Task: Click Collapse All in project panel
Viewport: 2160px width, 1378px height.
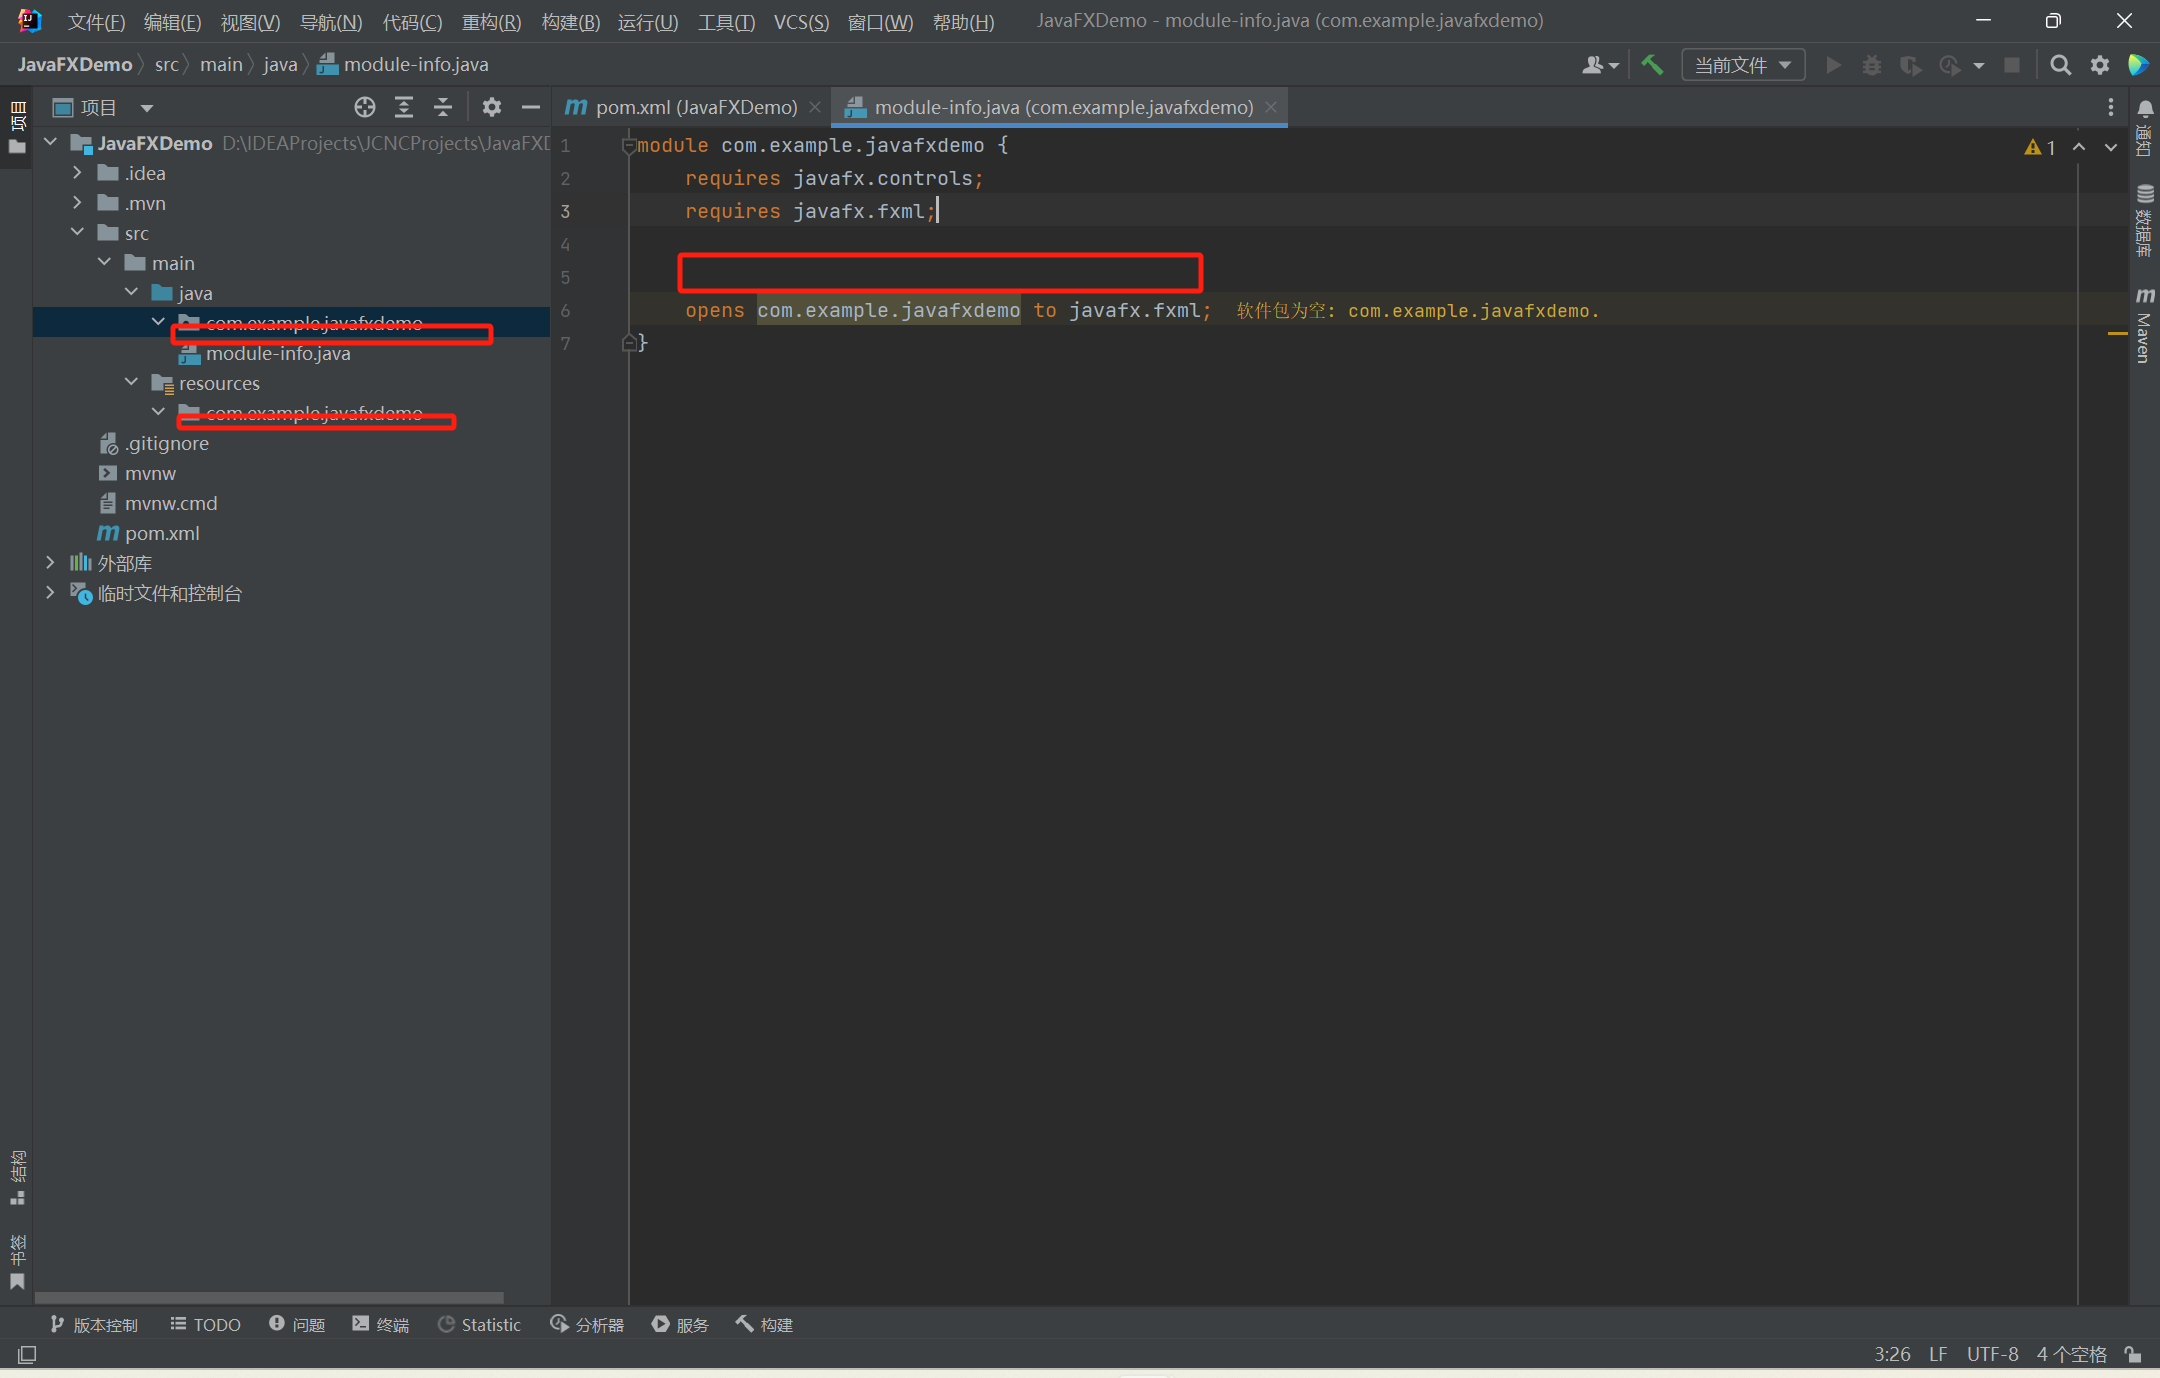Action: 443,107
